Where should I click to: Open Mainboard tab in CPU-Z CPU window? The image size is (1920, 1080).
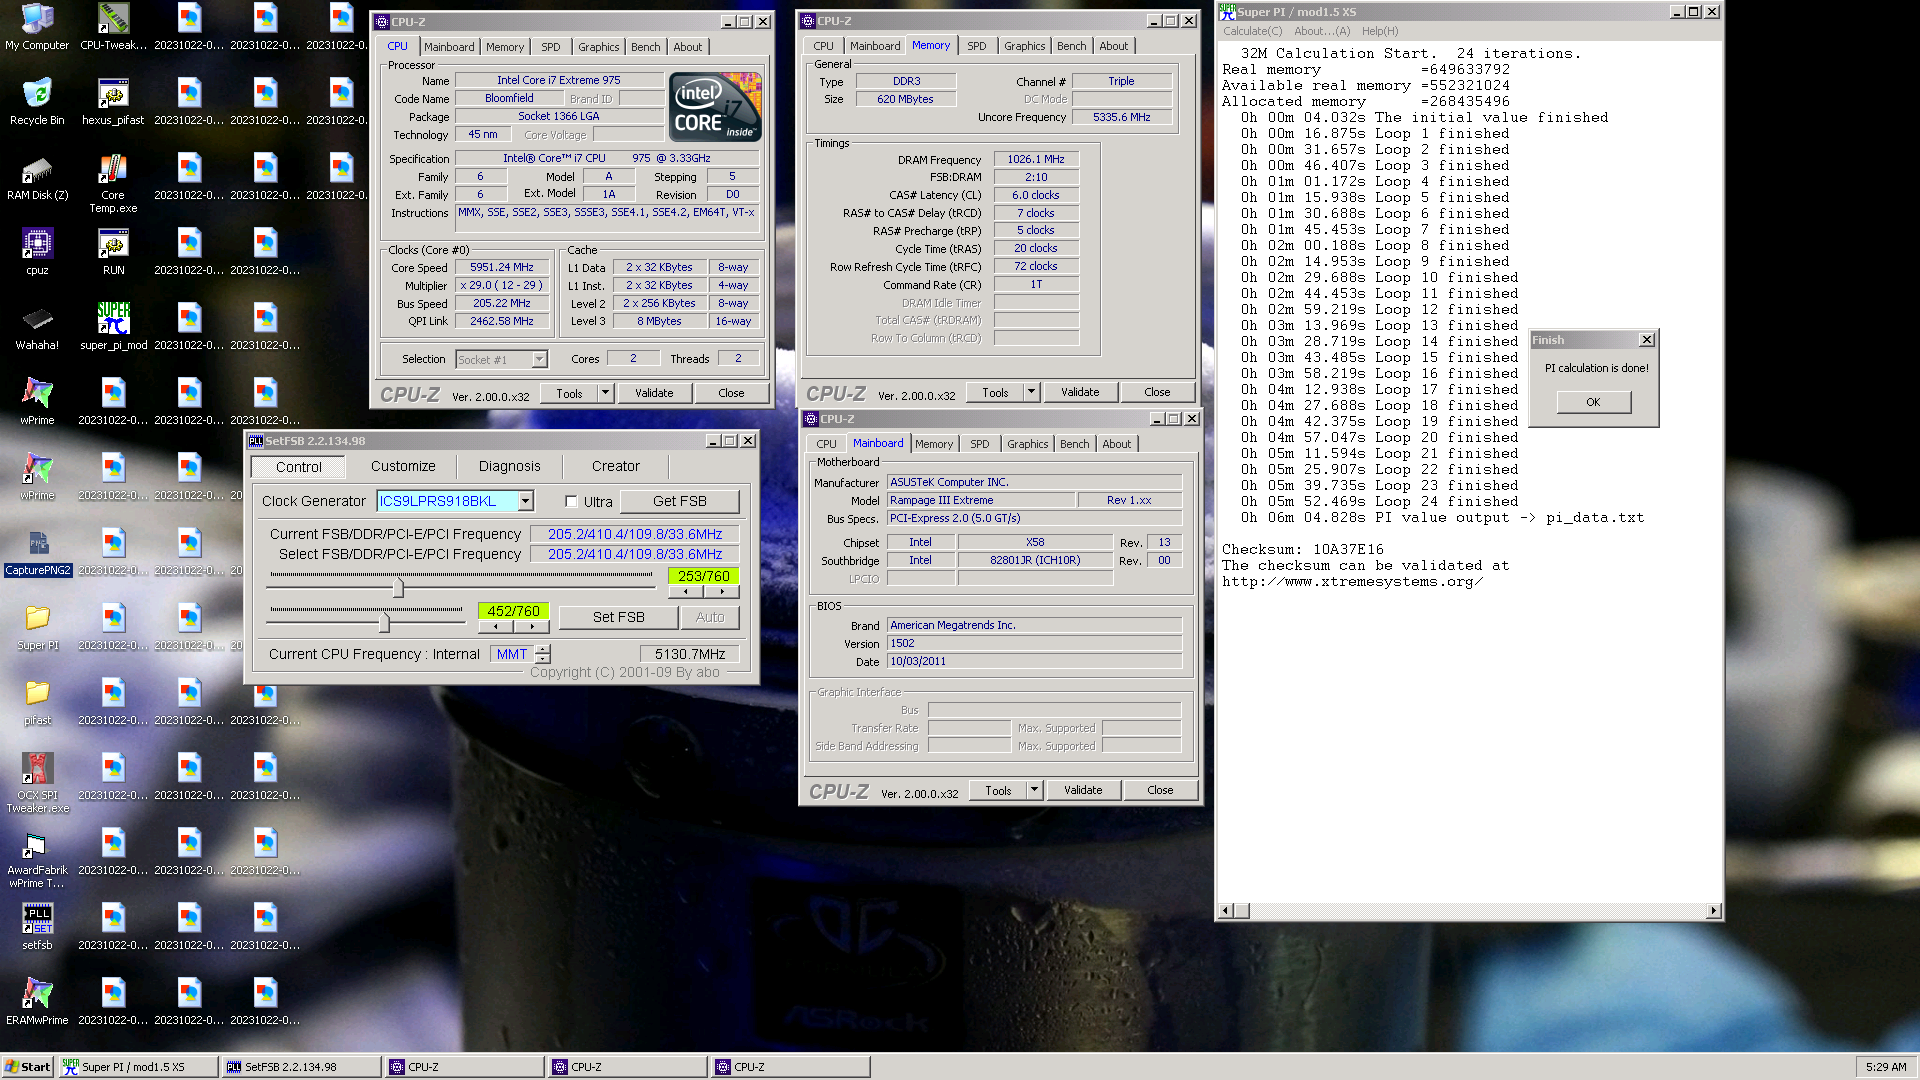(449, 47)
